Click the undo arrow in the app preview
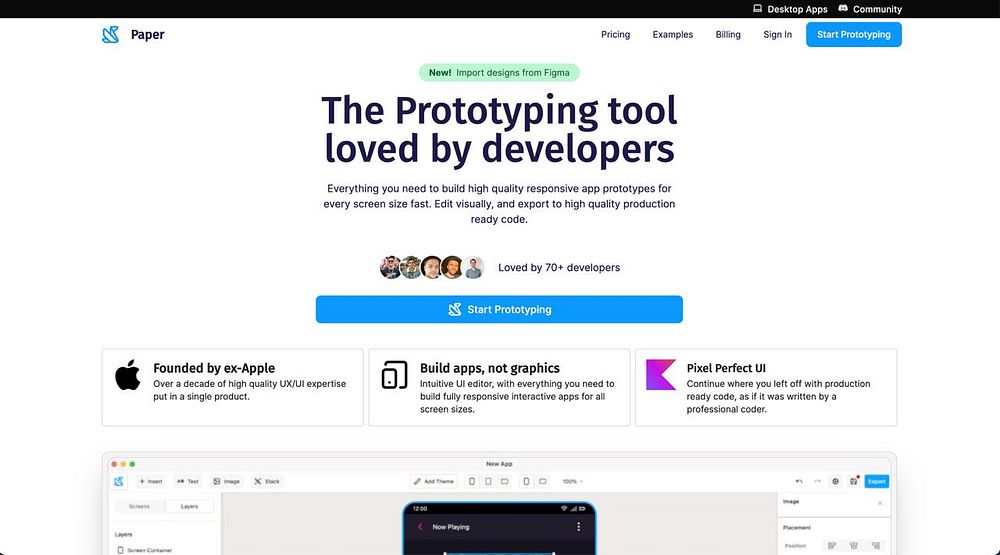The width and height of the screenshot is (1000, 555). click(x=799, y=482)
